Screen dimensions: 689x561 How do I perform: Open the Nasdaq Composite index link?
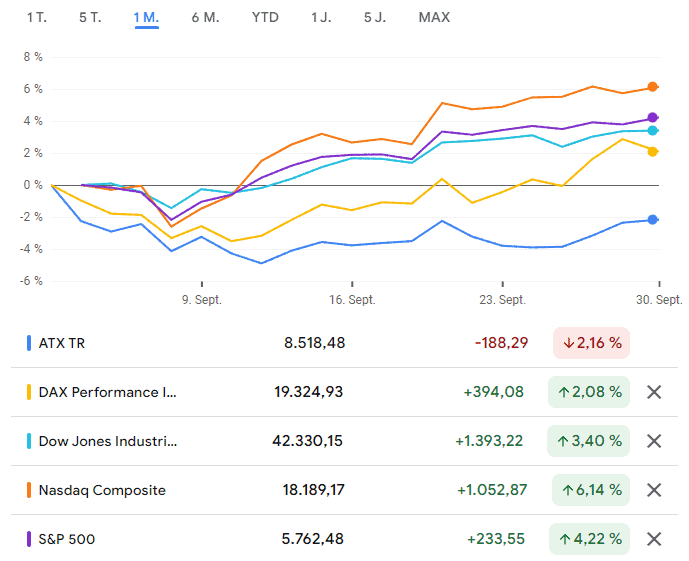(102, 490)
